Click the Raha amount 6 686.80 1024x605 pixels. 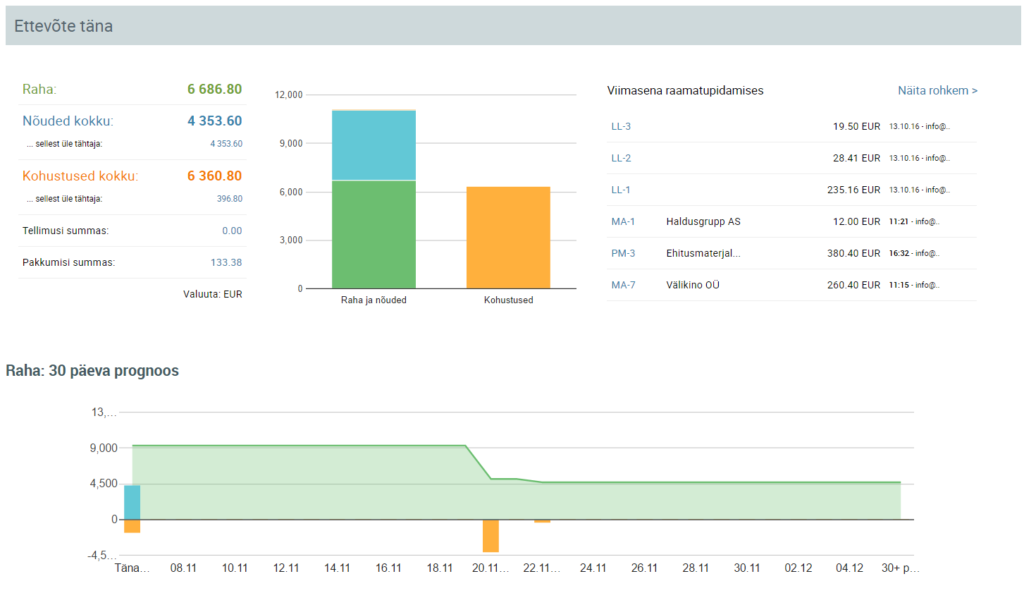[x=214, y=89]
